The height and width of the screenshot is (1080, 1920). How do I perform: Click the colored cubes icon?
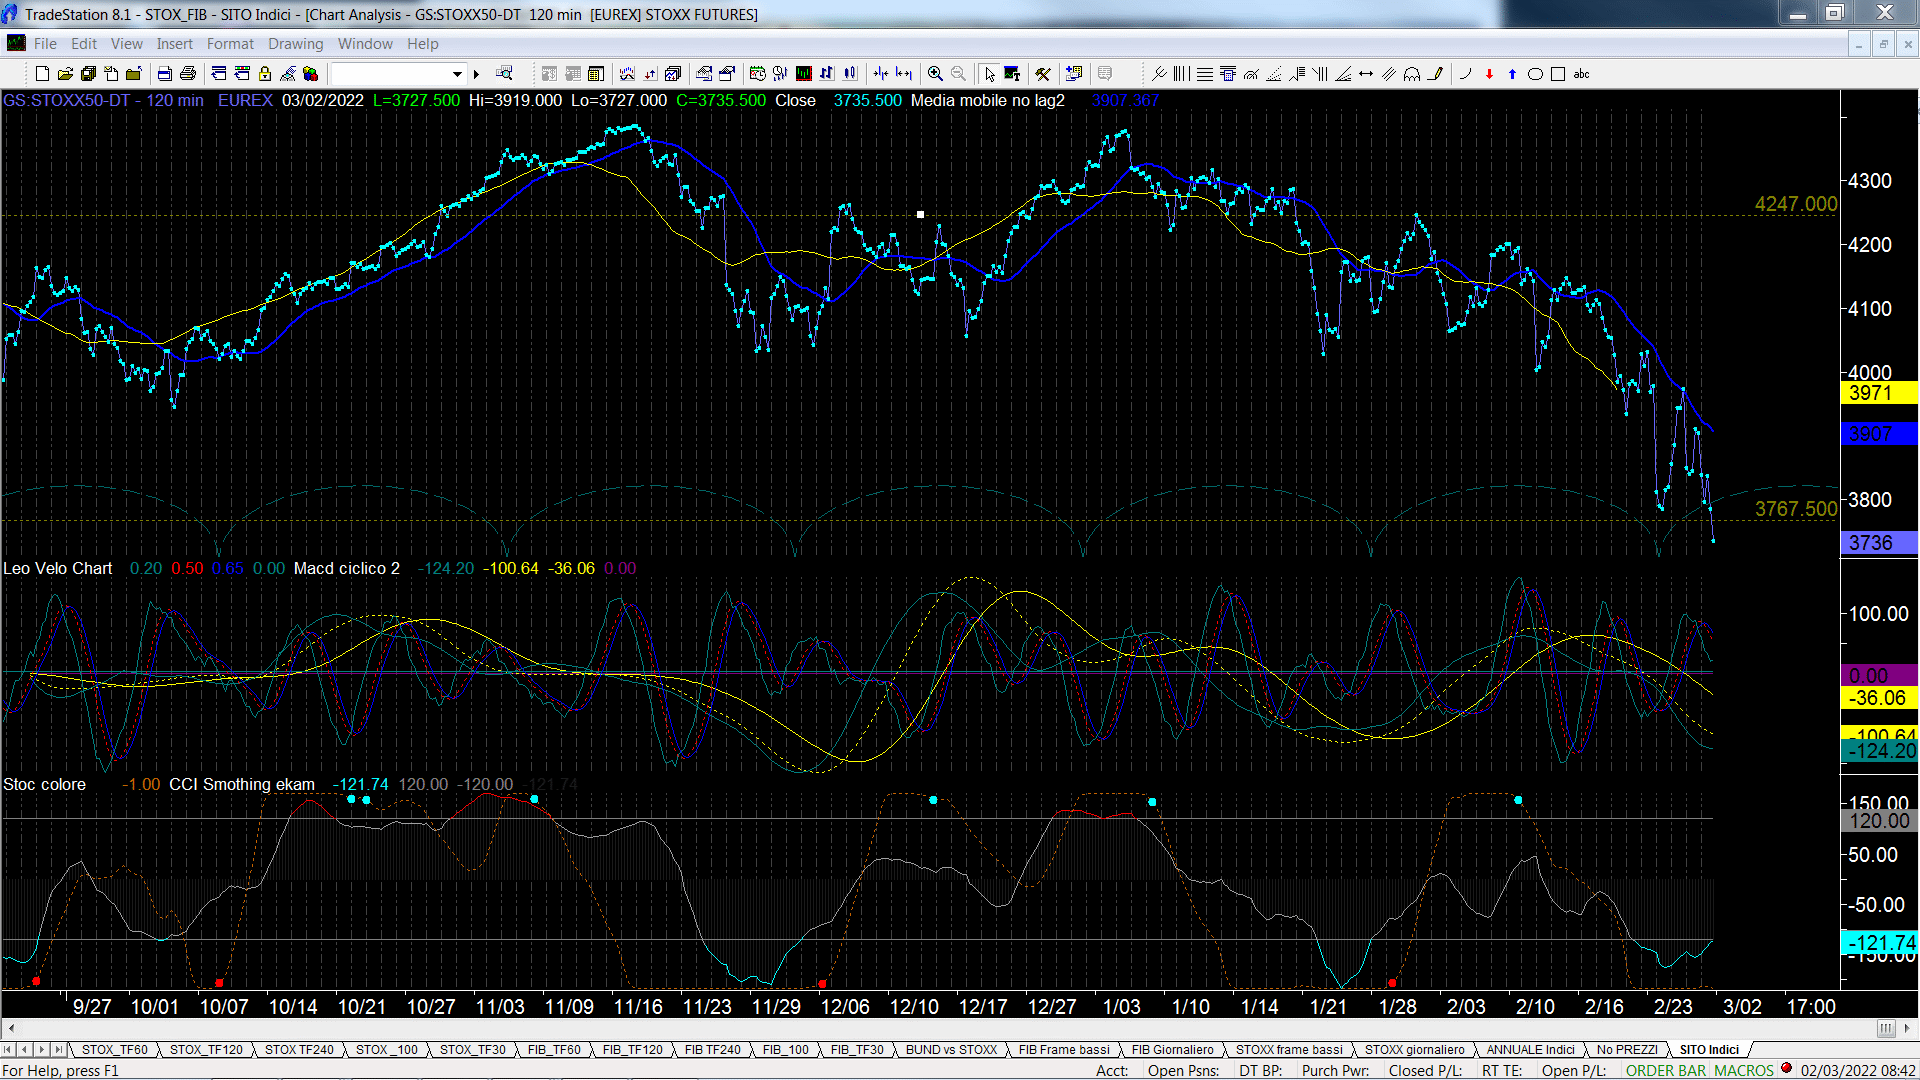tap(310, 74)
